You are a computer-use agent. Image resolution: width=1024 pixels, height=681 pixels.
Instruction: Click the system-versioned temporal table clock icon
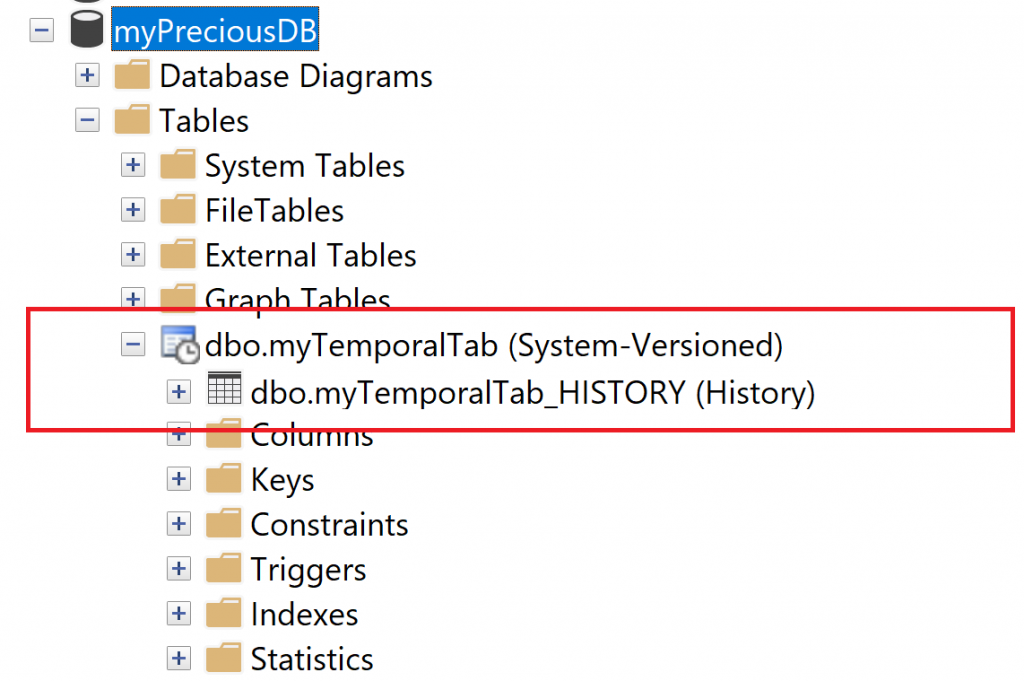(x=180, y=345)
